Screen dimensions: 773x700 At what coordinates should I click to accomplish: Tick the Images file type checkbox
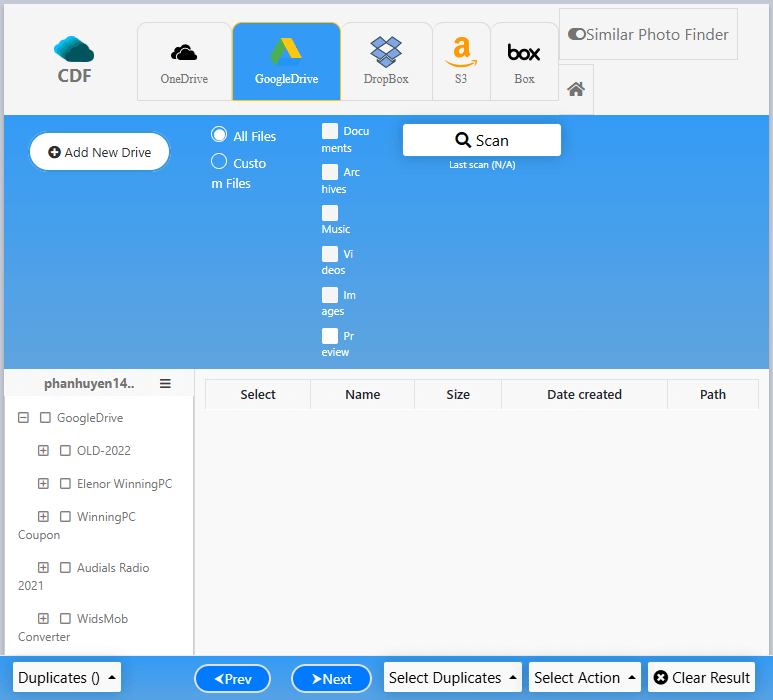[330, 295]
